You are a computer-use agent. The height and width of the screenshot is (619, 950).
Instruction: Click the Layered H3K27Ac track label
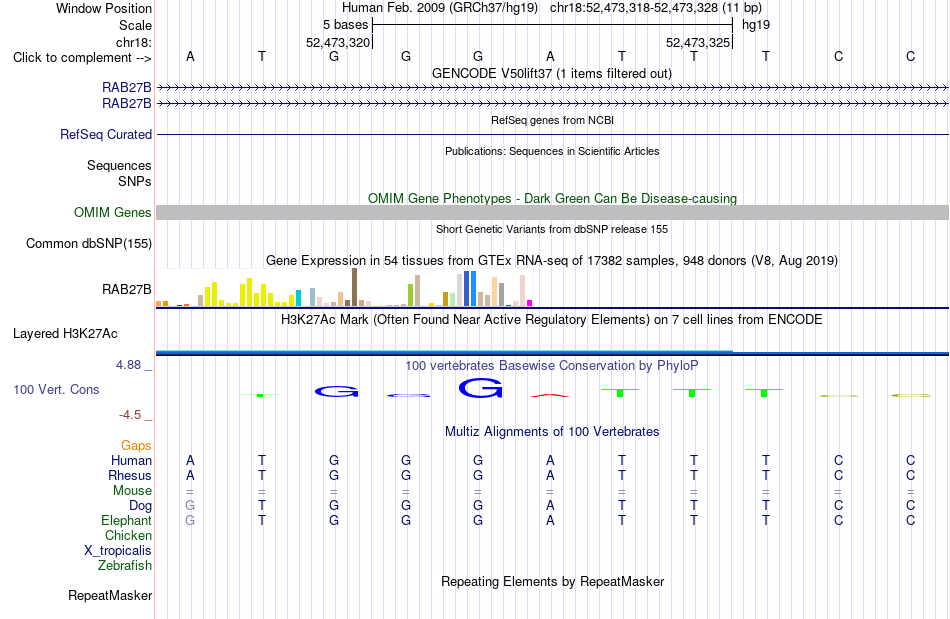pos(65,334)
